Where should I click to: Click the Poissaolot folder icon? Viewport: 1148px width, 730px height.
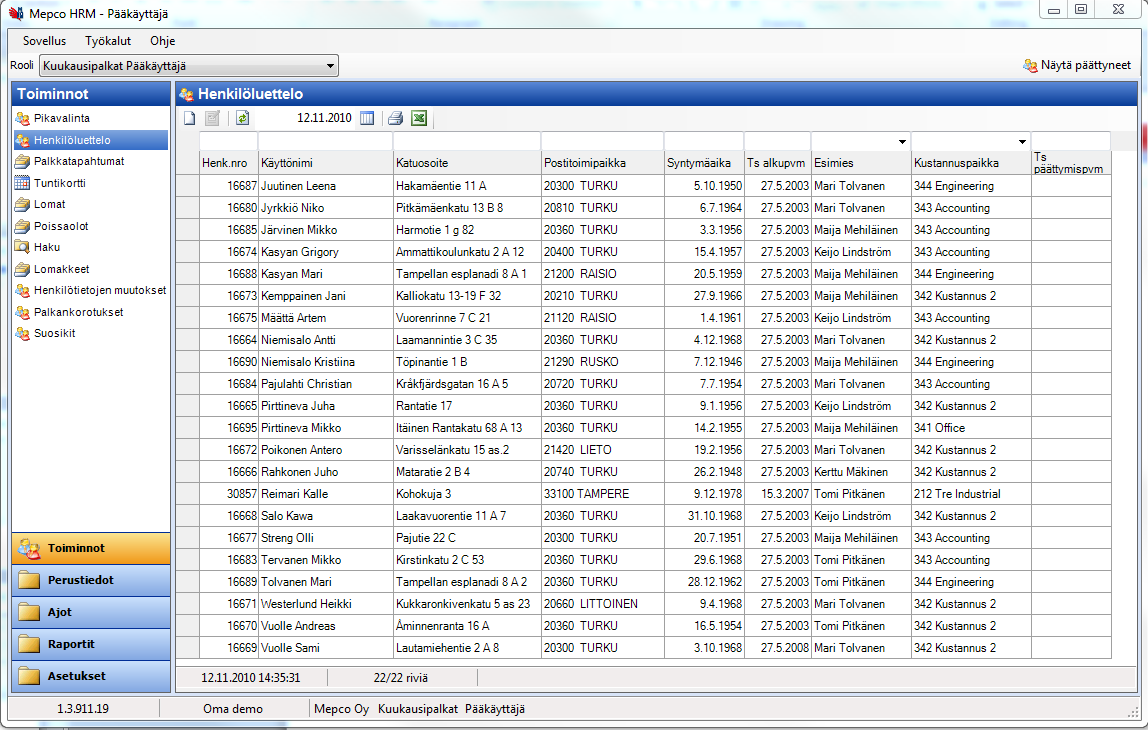coord(23,226)
